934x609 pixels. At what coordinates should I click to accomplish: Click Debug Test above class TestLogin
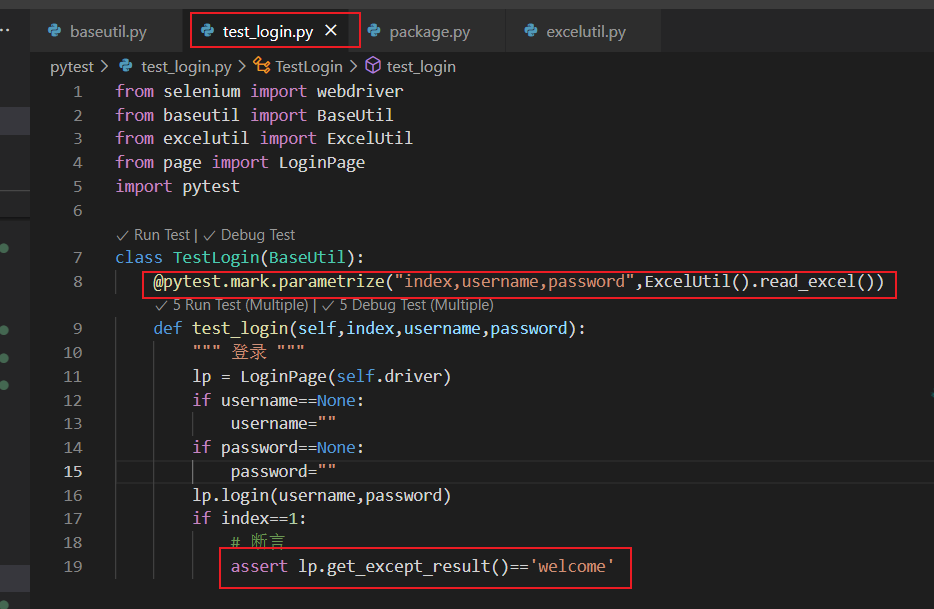point(257,235)
